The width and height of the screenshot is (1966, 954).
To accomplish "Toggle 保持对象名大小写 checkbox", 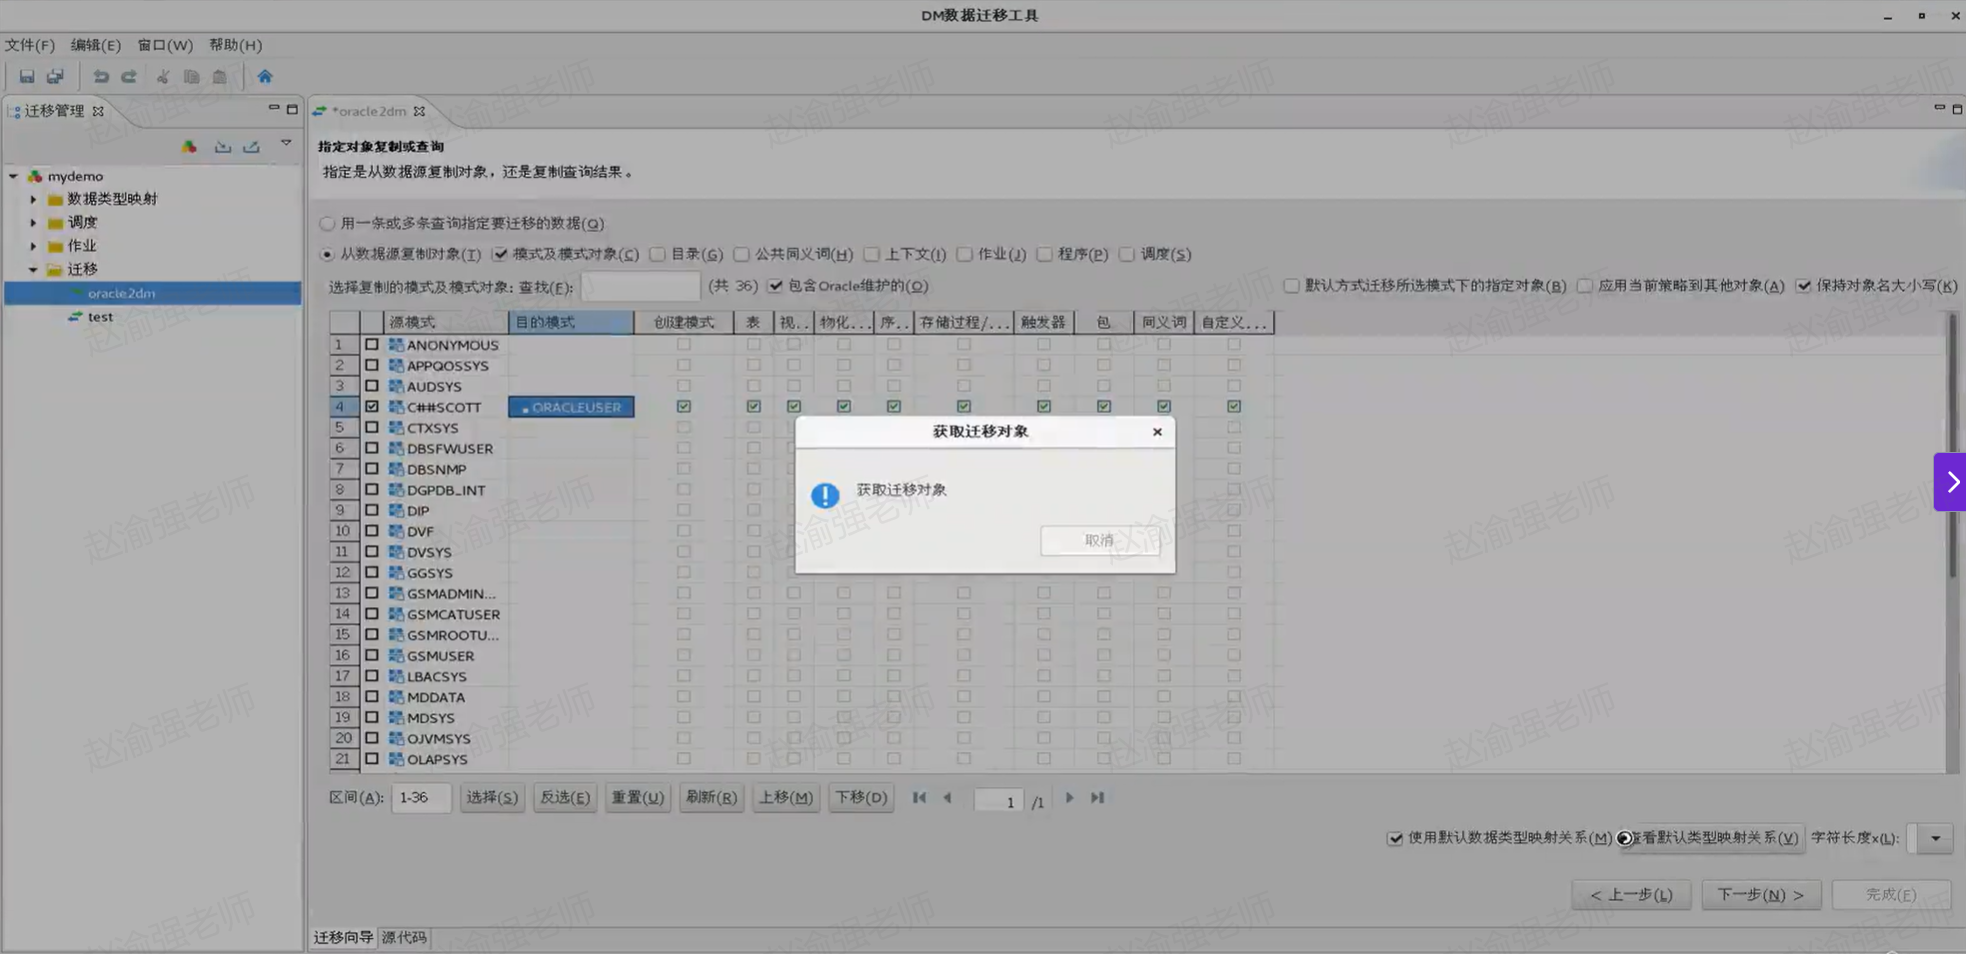I will click(1803, 286).
